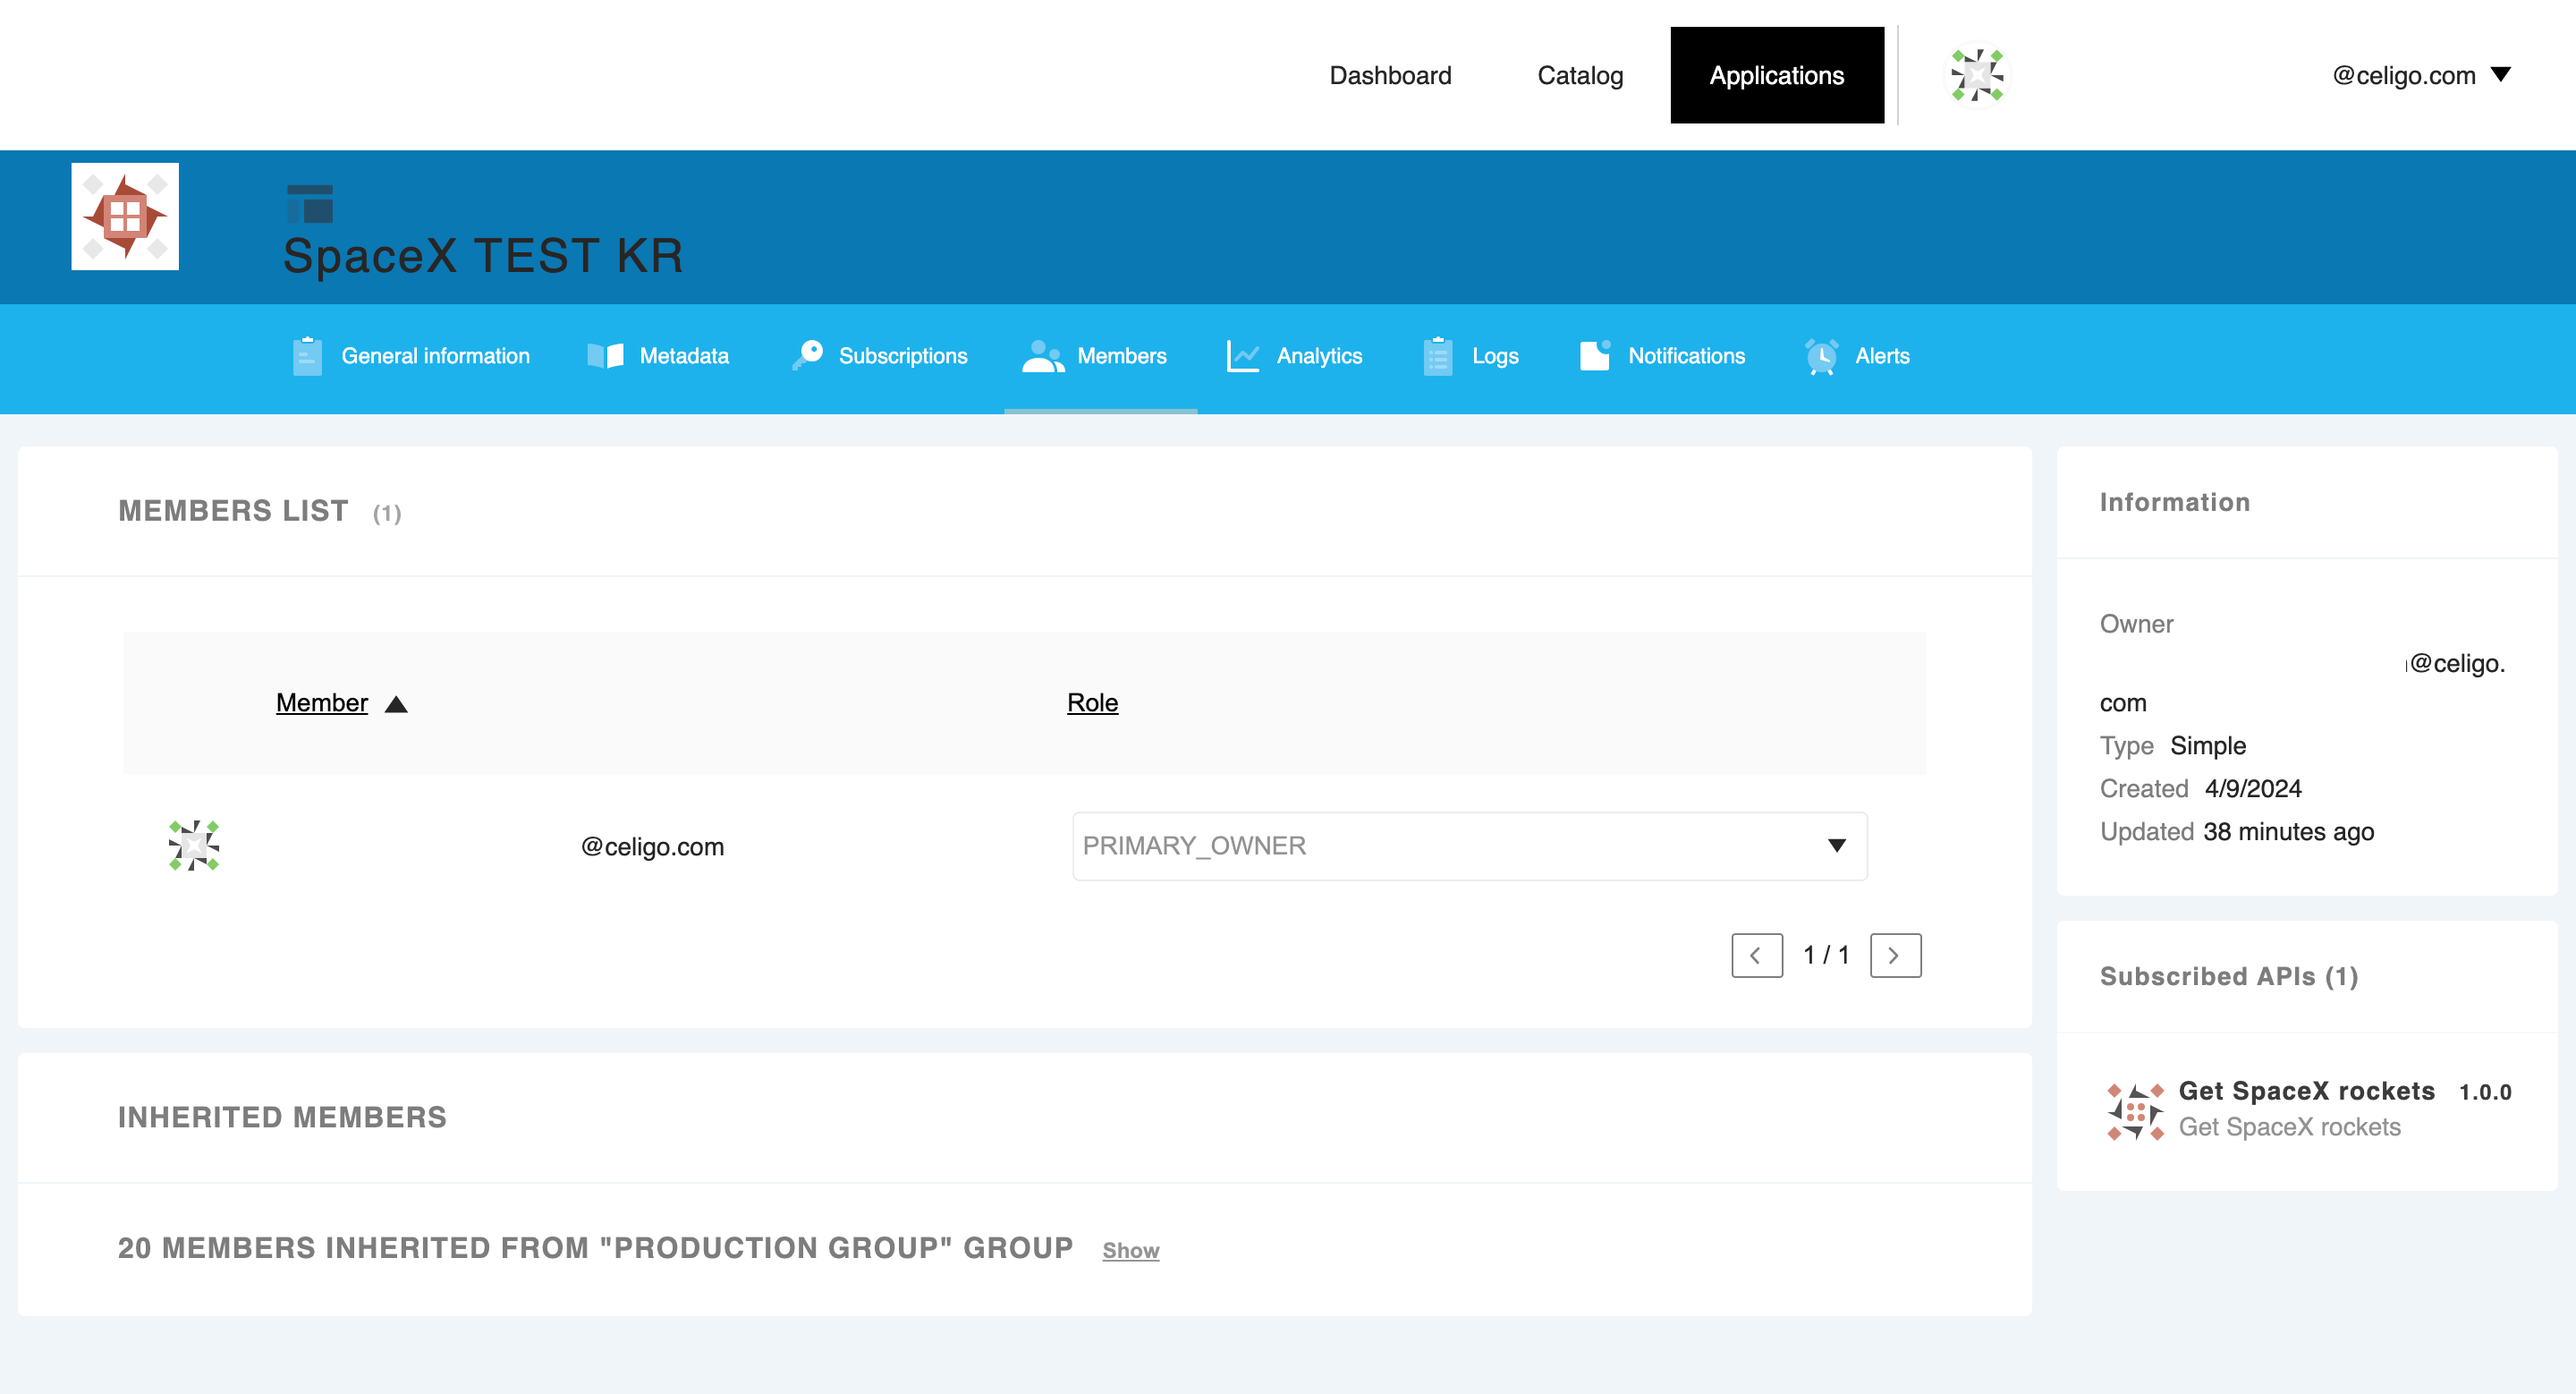
Task: Click the SpaceX TEST KR application logo
Action: coord(125,217)
